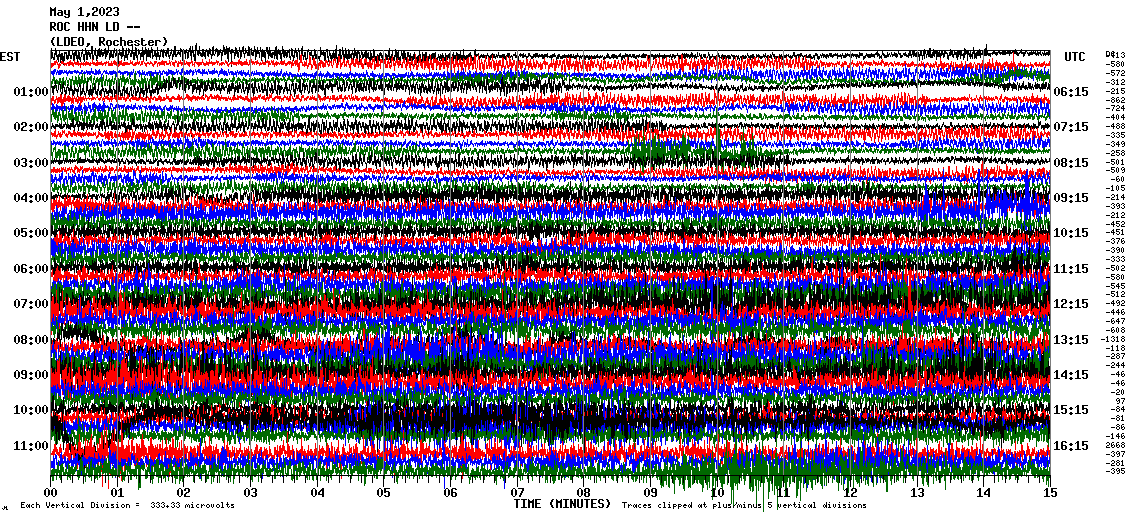Image resolution: width=1130 pixels, height=519 pixels.
Task: Click the 11:00 EST time marker
Action: coord(31,445)
